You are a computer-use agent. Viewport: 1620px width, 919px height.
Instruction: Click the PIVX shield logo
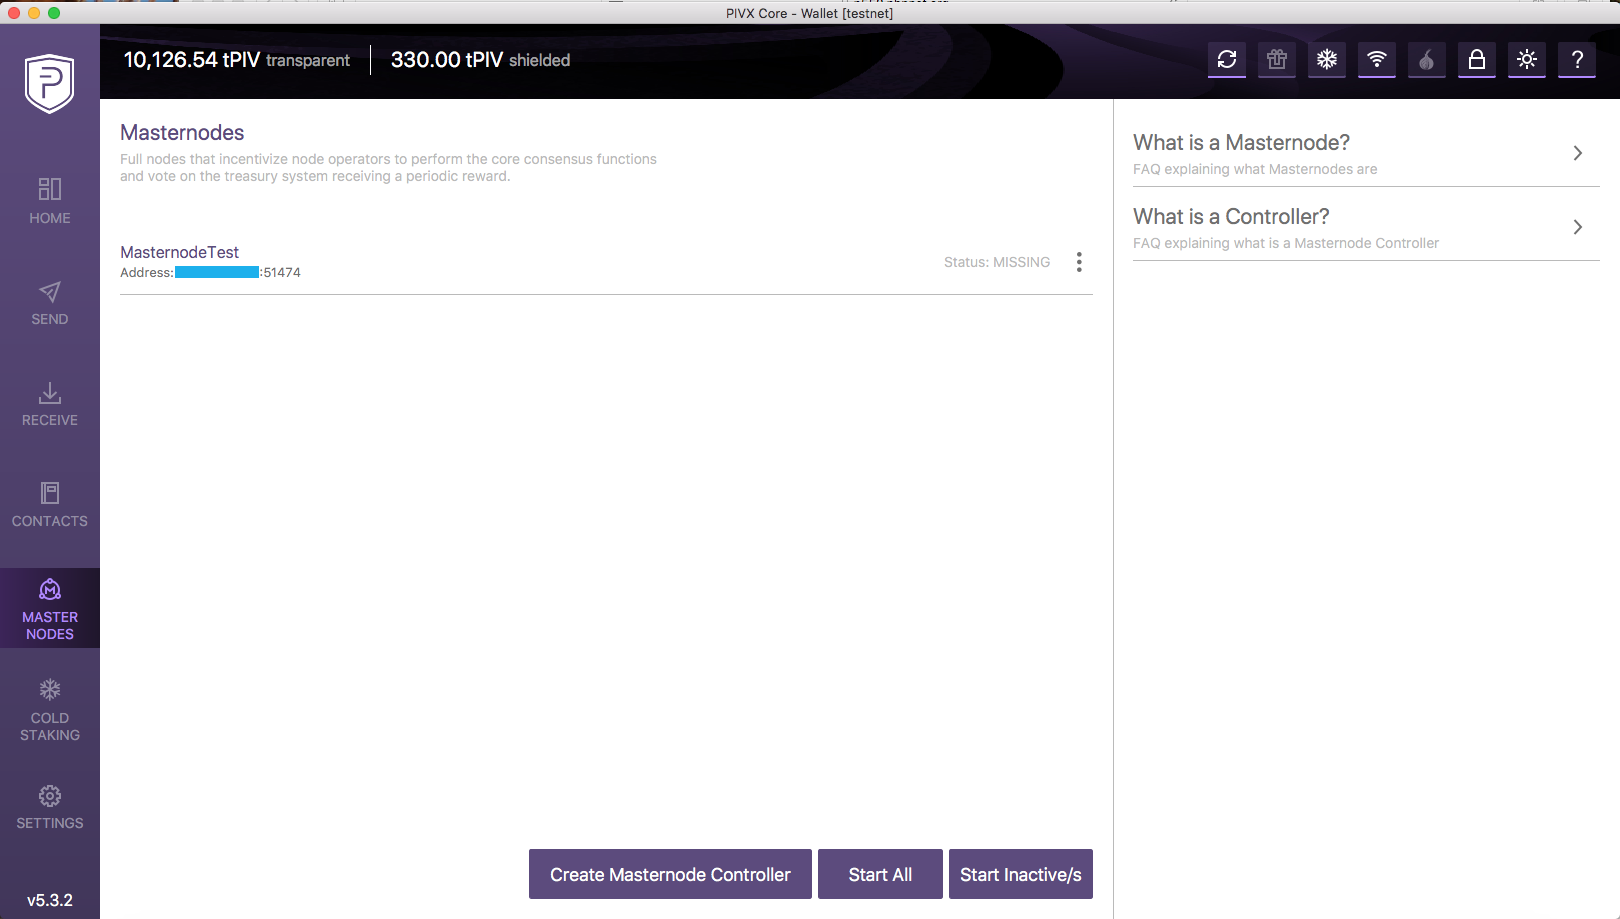point(50,83)
